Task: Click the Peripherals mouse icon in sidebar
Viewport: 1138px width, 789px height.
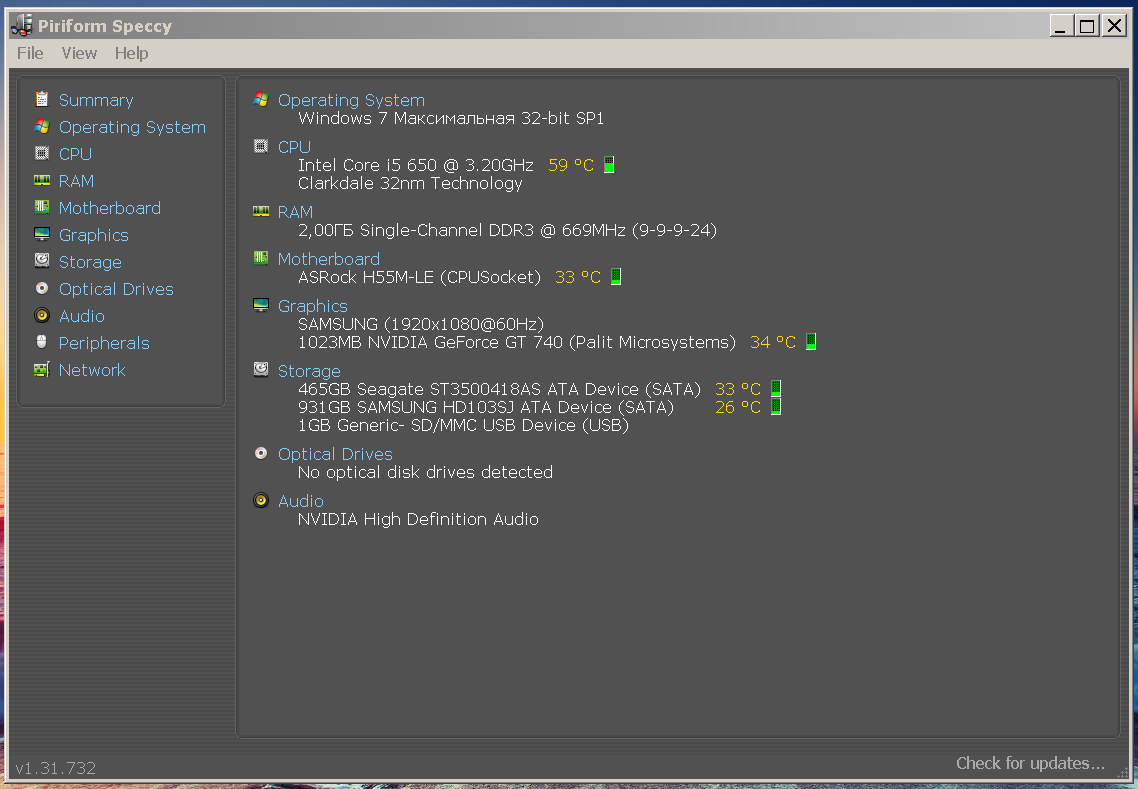Action: [x=42, y=342]
